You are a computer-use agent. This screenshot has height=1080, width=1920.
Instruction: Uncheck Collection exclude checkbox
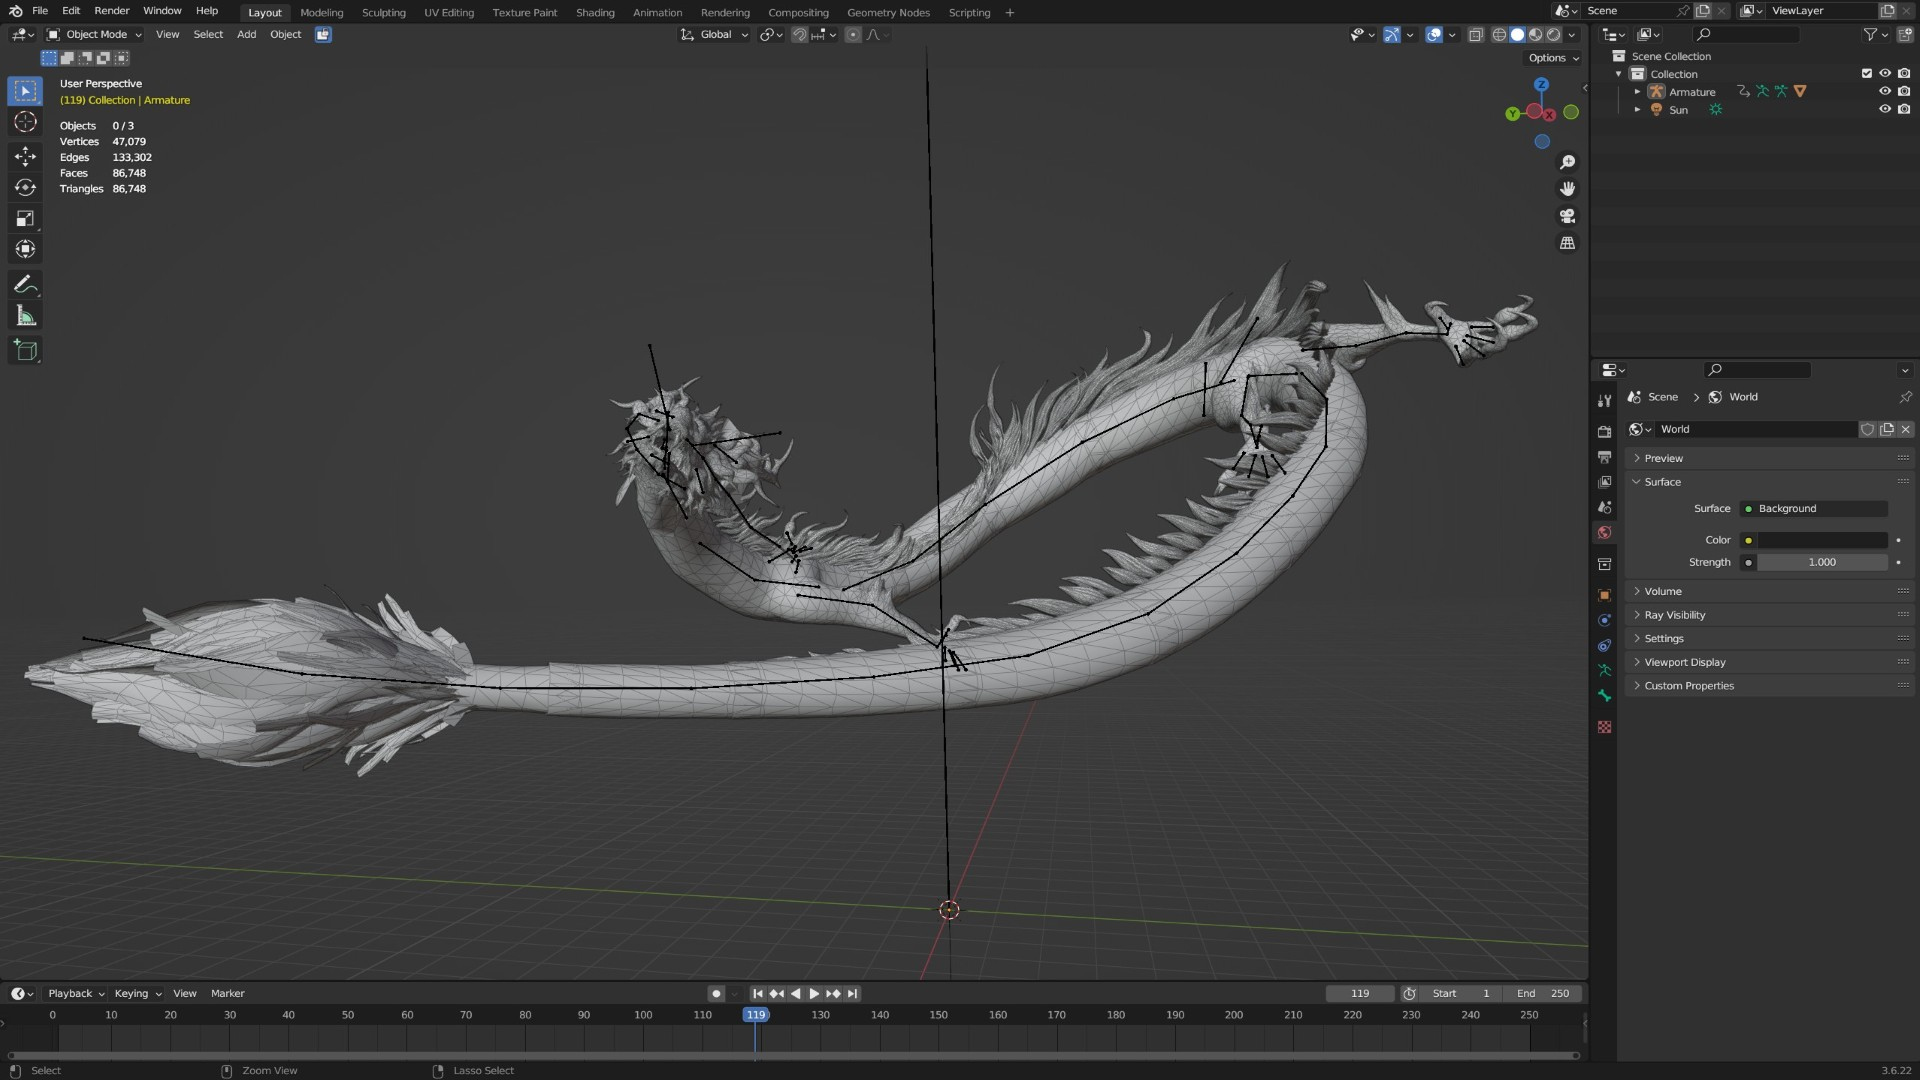point(1866,73)
